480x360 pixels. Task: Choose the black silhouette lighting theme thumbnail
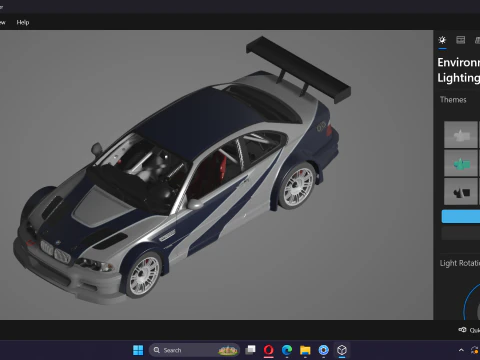tap(461, 191)
